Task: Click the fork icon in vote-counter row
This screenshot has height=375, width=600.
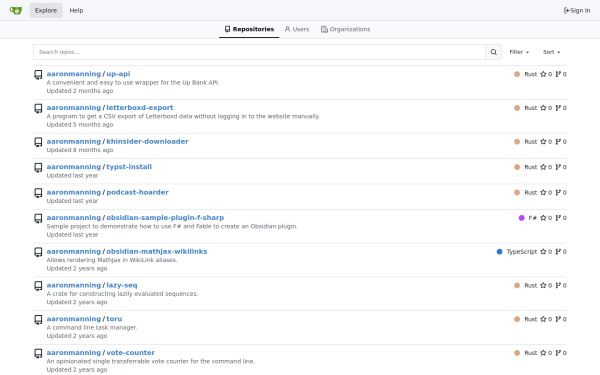Action: pyautogui.click(x=558, y=353)
